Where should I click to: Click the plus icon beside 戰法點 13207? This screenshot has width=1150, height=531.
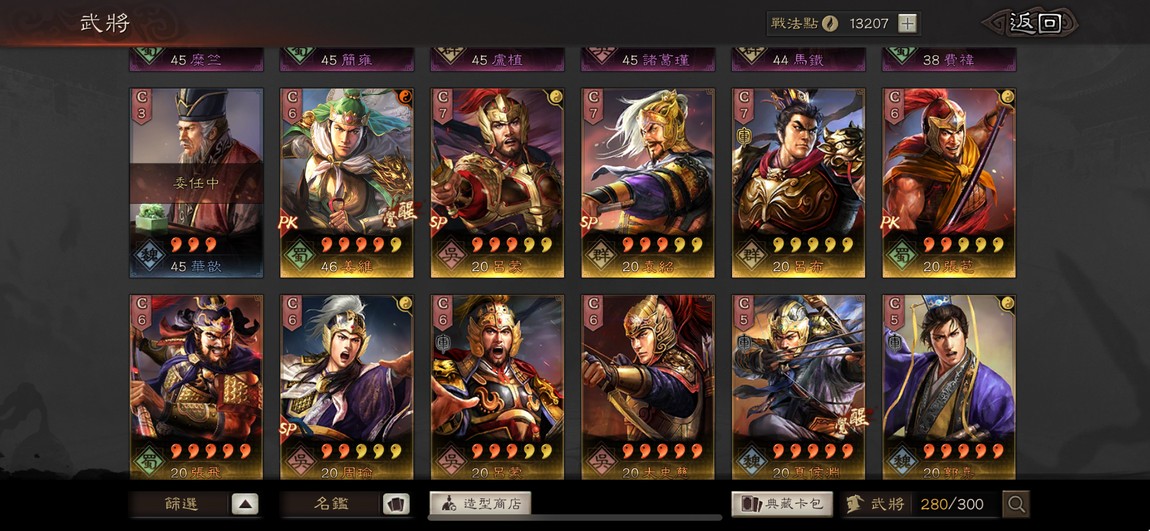(x=908, y=23)
